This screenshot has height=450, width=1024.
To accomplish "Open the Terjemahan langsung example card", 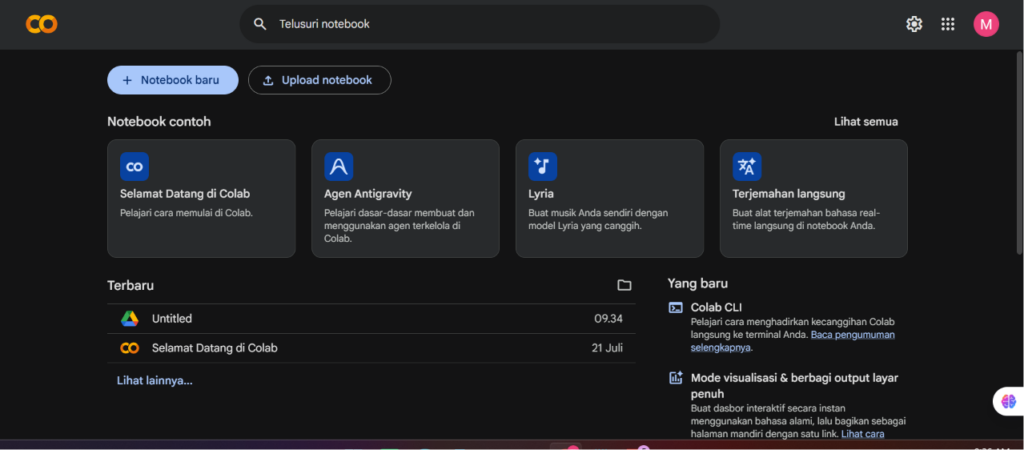I will tap(814, 199).
